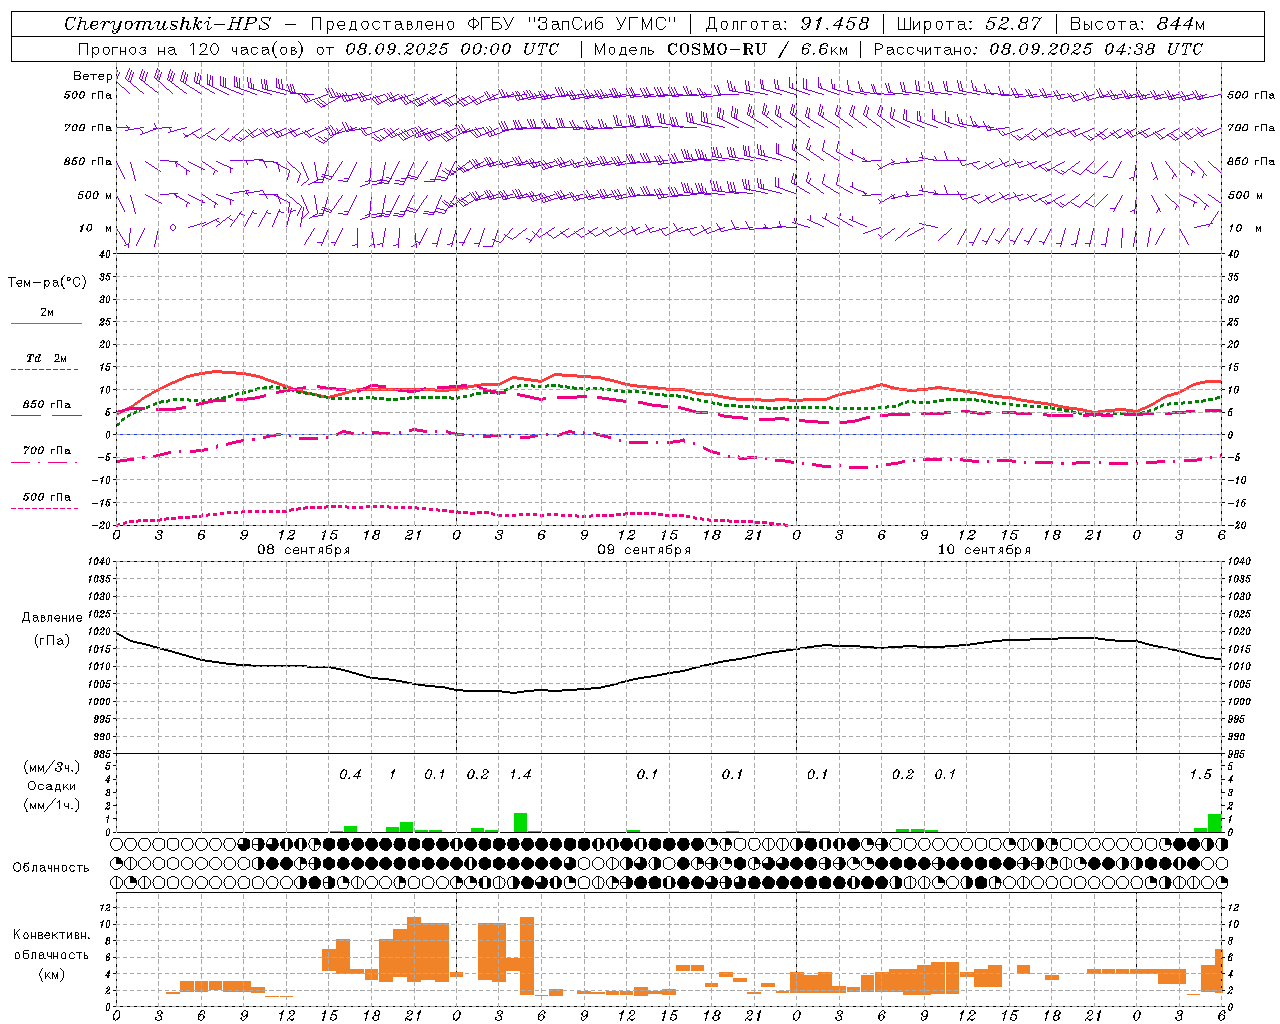Screen dimensions: 1280x1024
Task: Click the "(мм/3ч.)" precipitation unit label
Action: click(x=51, y=767)
